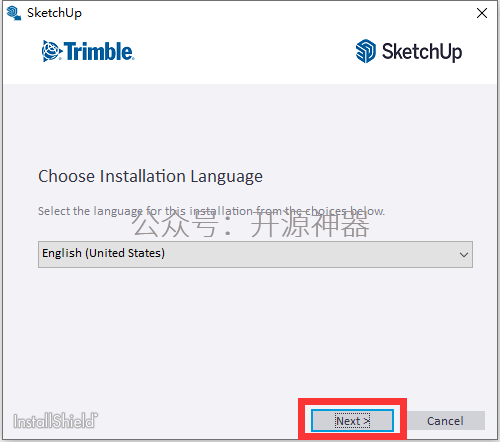Screen dimensions: 500x442
Task: Click the InstallShield logo
Action: (56, 421)
